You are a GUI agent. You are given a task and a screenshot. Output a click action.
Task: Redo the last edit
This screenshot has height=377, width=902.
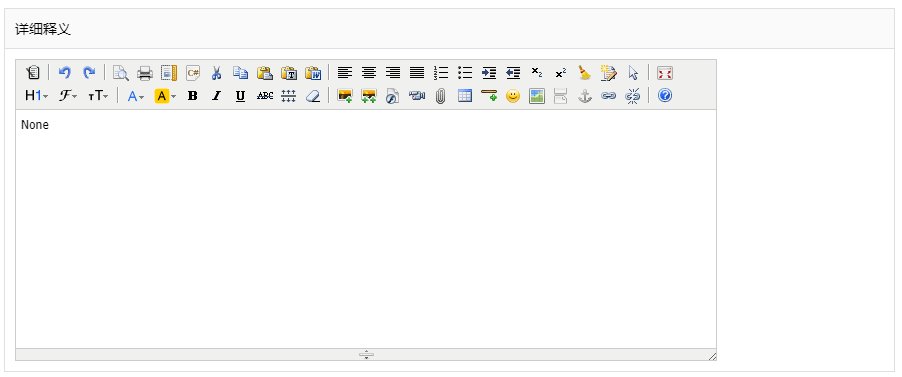pos(89,73)
